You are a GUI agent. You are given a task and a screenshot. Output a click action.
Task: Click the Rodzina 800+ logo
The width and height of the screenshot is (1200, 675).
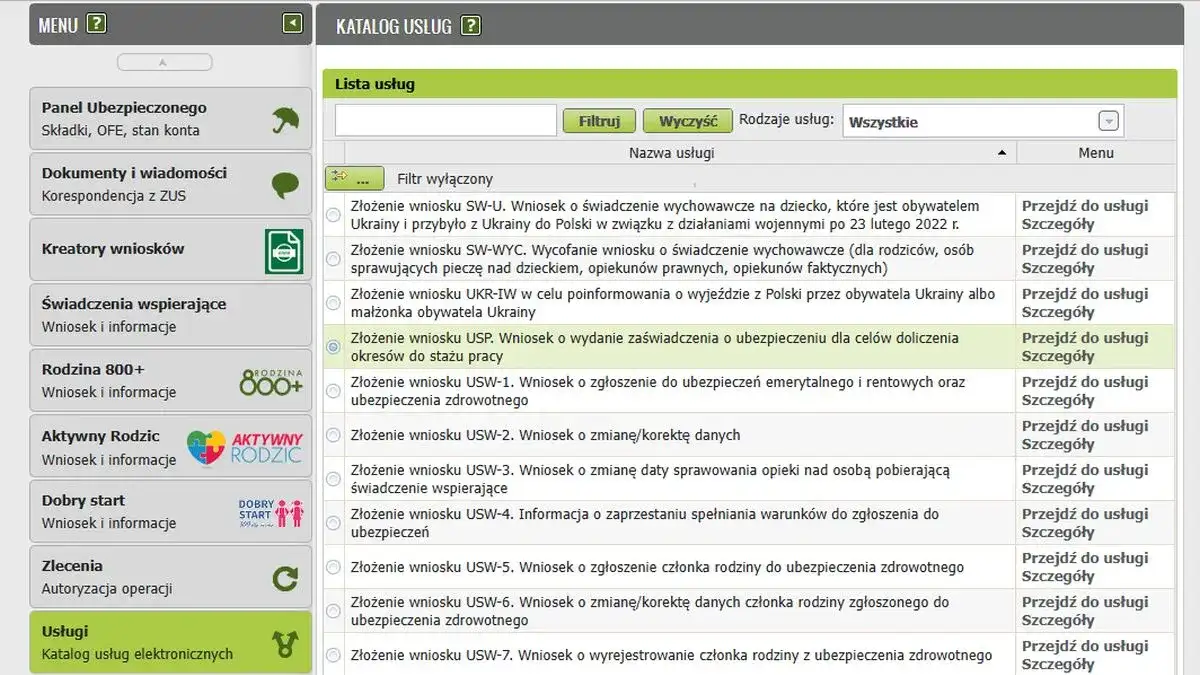(270, 380)
